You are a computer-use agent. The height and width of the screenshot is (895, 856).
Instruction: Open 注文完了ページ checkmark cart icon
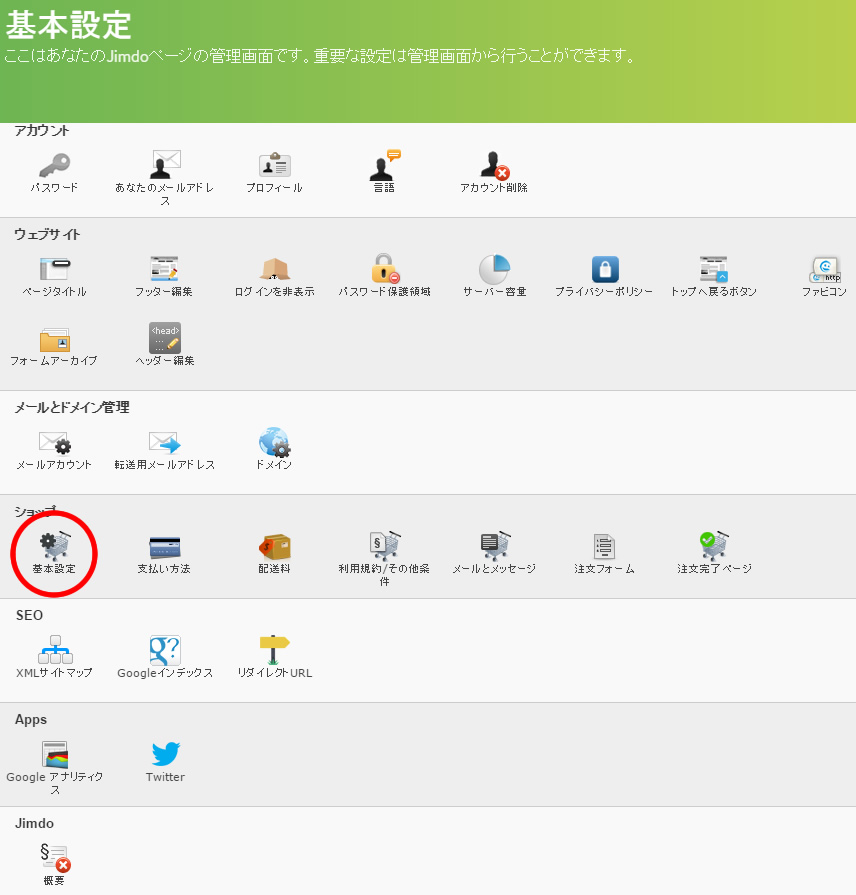(714, 546)
